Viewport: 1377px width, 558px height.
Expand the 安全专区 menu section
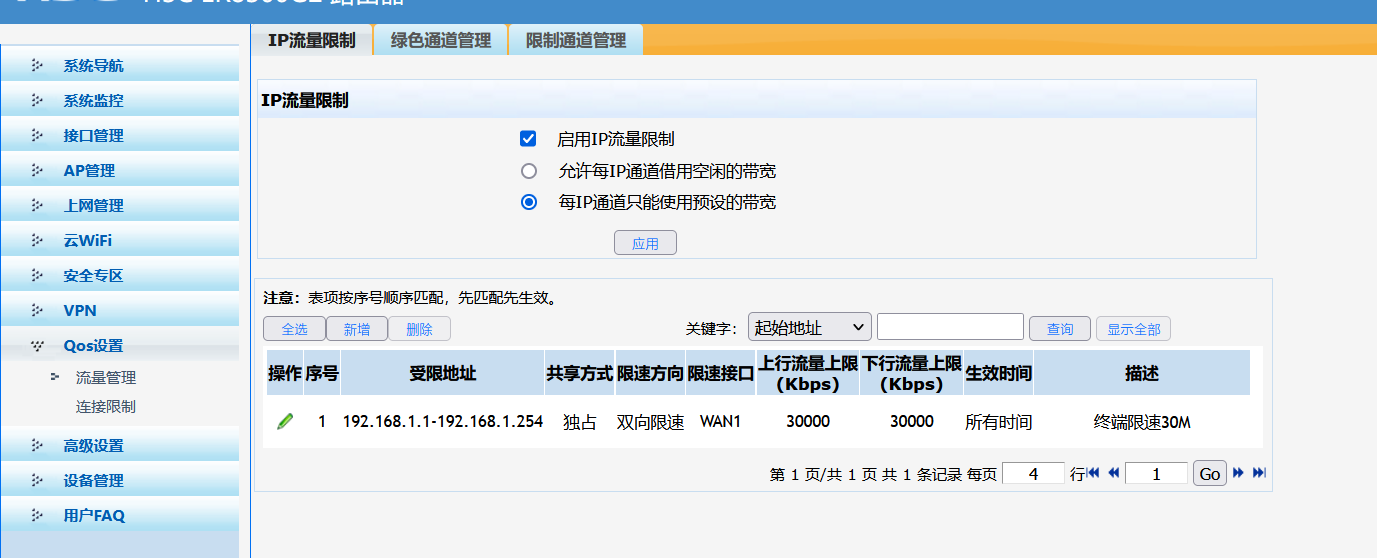point(120,276)
